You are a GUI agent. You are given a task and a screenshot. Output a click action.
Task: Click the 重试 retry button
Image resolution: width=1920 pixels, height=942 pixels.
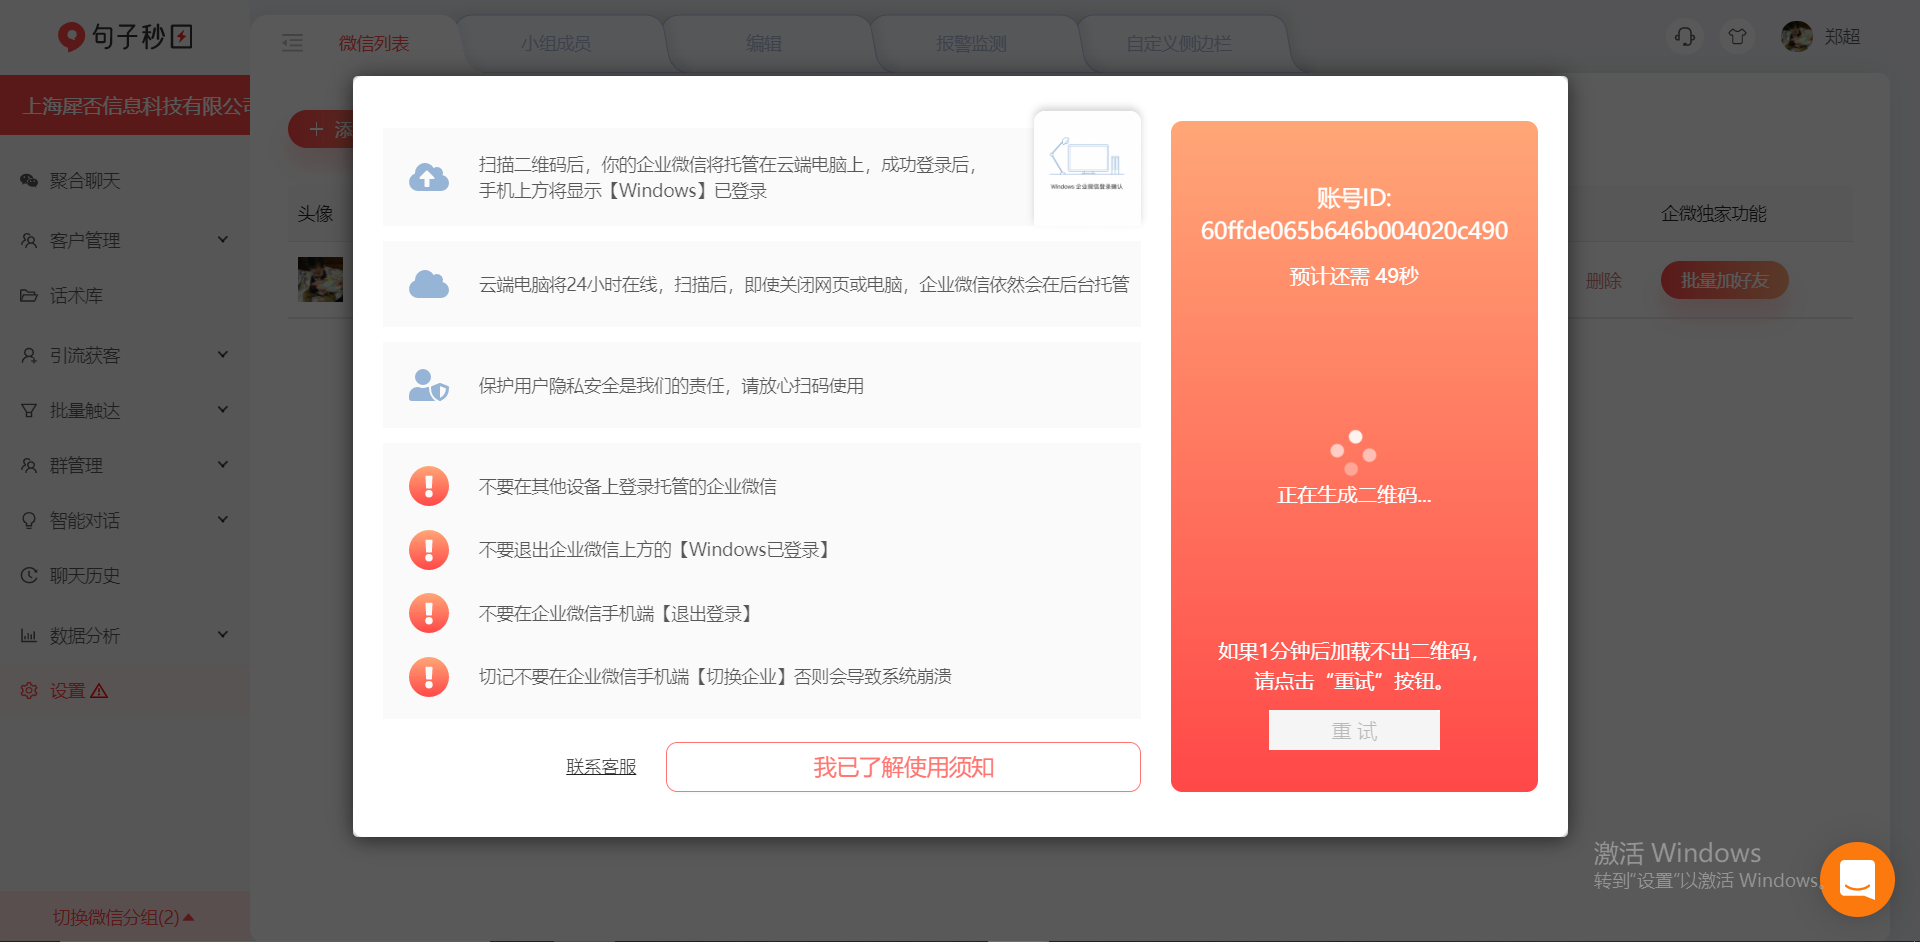click(x=1354, y=730)
